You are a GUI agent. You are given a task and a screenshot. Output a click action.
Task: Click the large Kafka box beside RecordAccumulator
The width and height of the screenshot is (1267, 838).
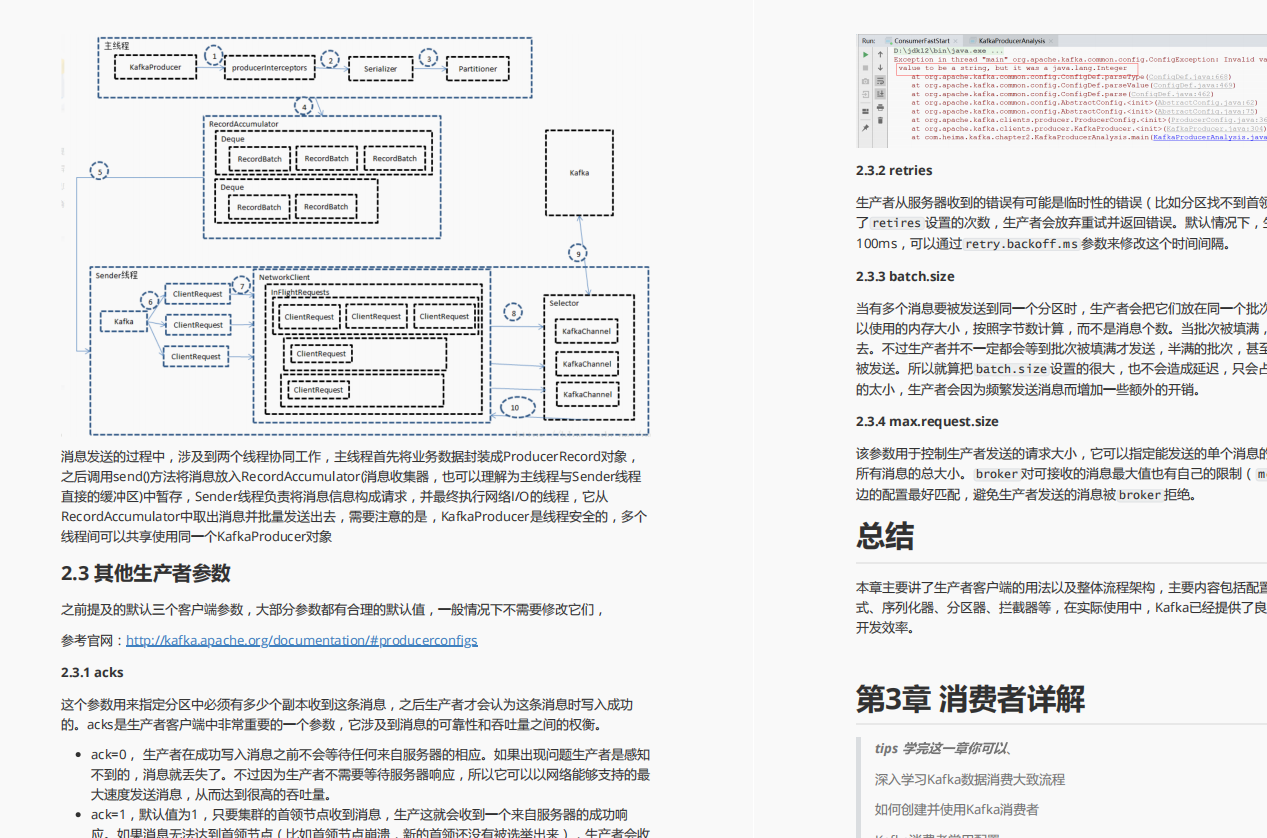[x=579, y=172]
